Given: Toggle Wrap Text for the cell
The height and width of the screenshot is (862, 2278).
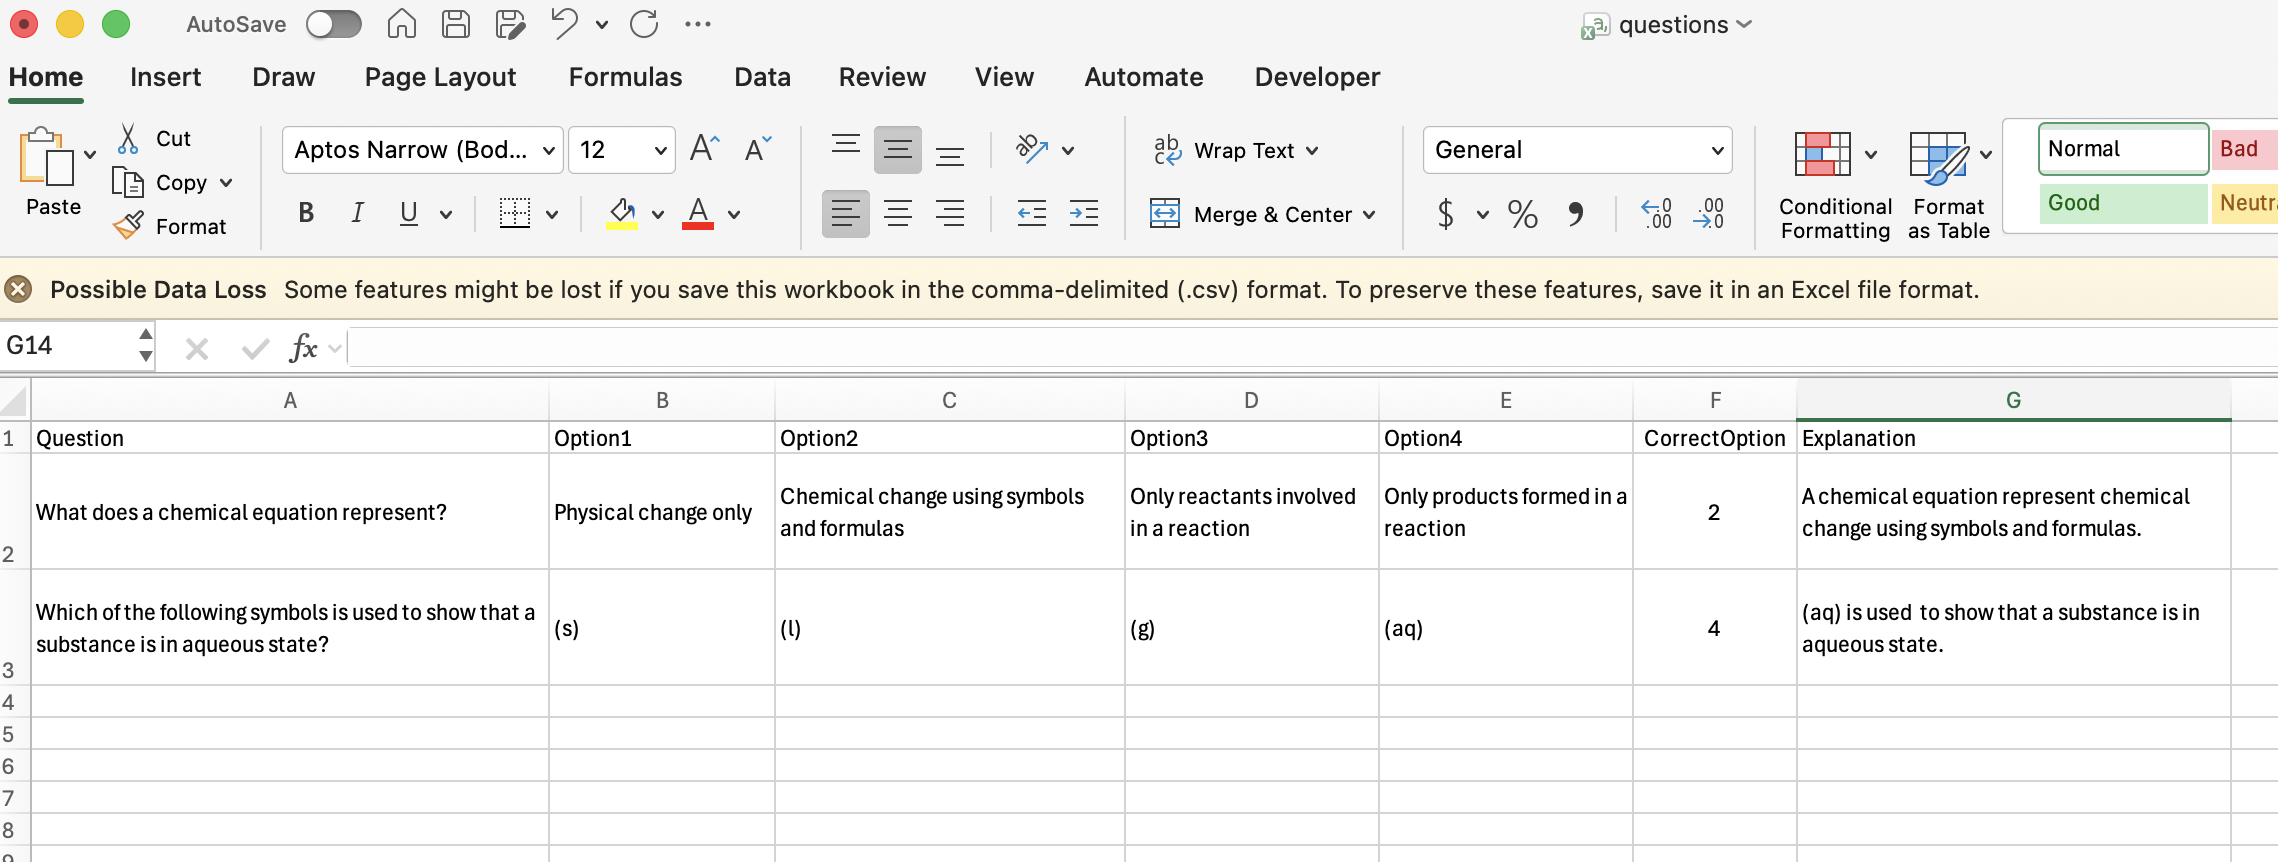Looking at the screenshot, I should pyautogui.click(x=1235, y=150).
